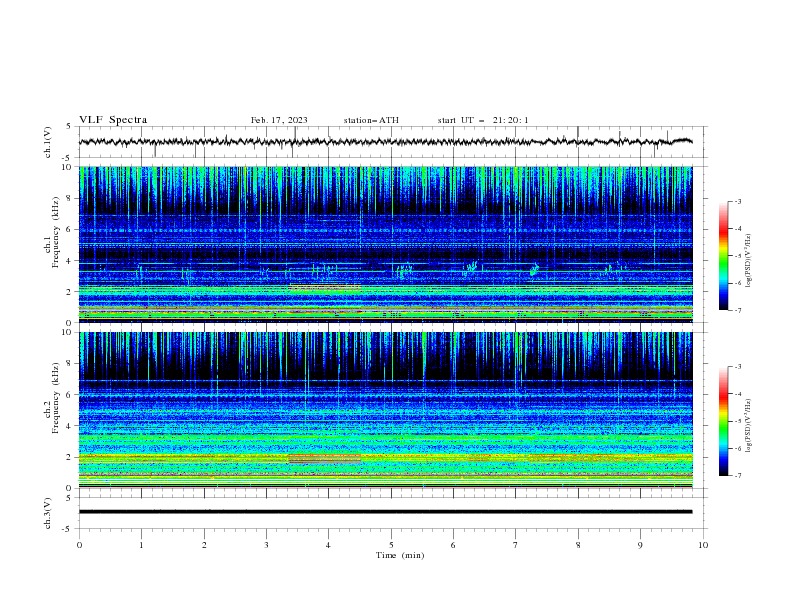792x612 pixels.
Task: Click the chorus cluster near minute 7.3 in ch.1
Action: pyautogui.click(x=534, y=270)
